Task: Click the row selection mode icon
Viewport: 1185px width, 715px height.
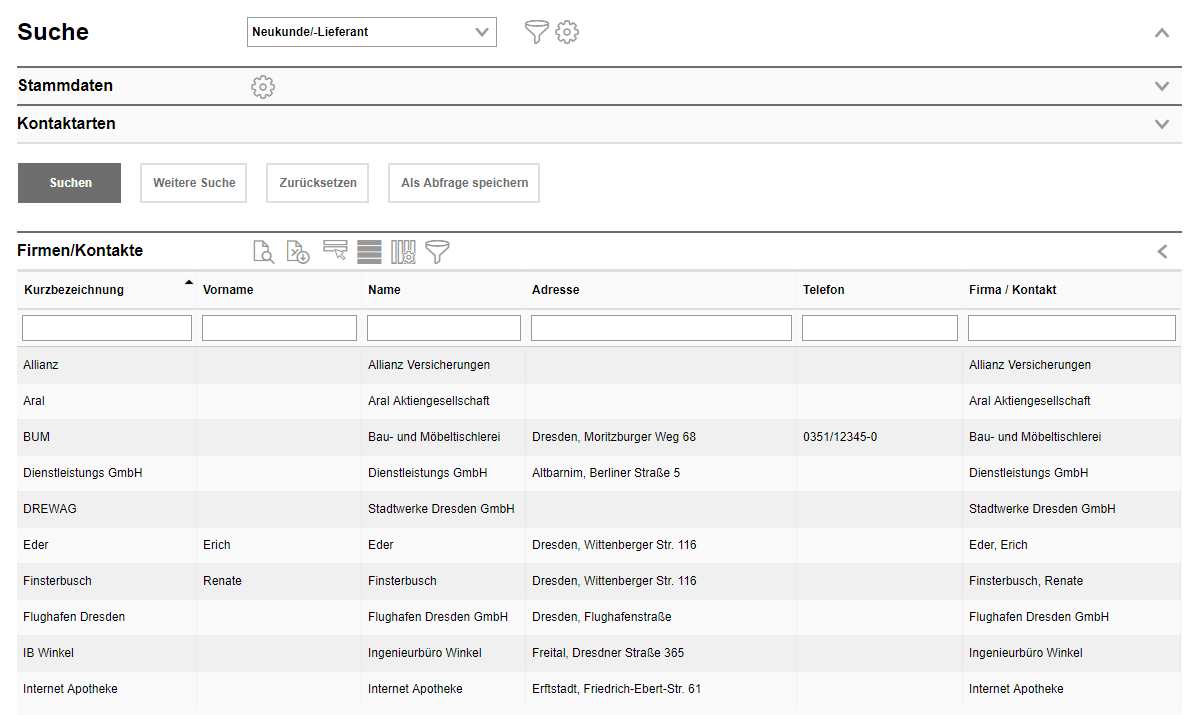Action: coord(335,251)
